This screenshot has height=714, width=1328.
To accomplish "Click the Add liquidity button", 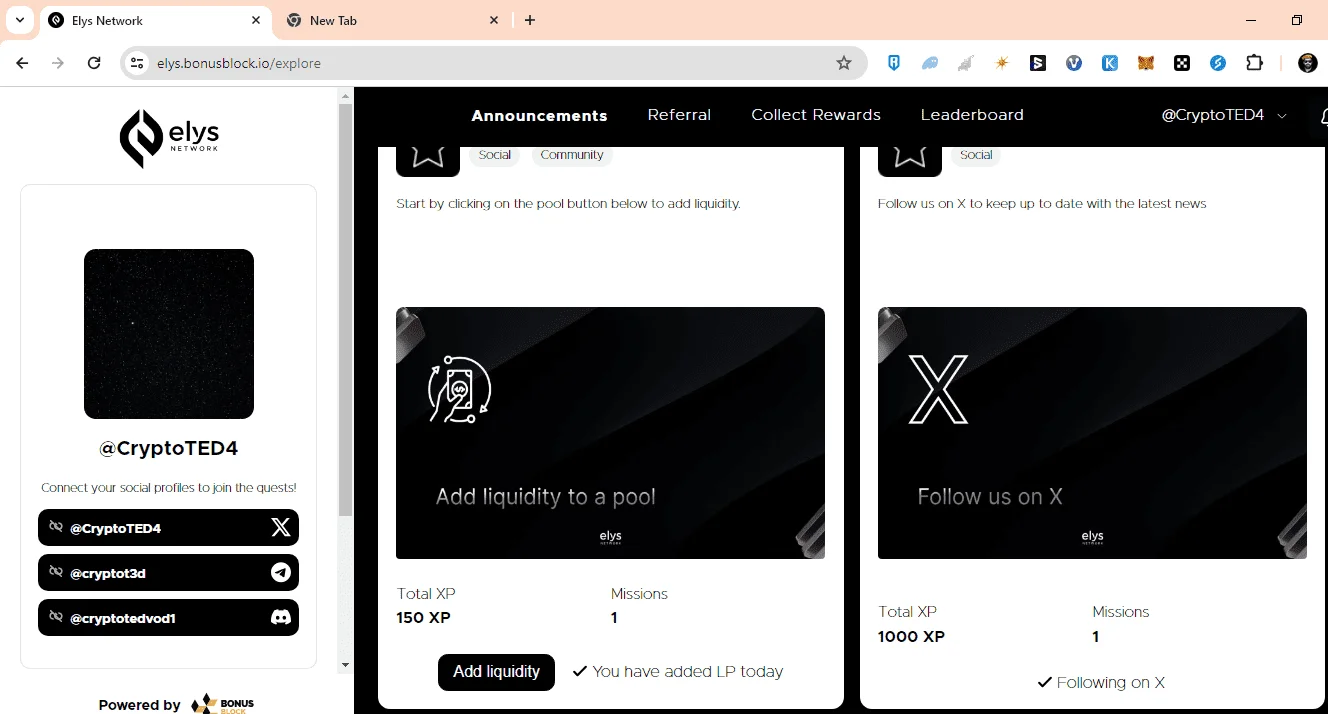I will click(x=496, y=672).
